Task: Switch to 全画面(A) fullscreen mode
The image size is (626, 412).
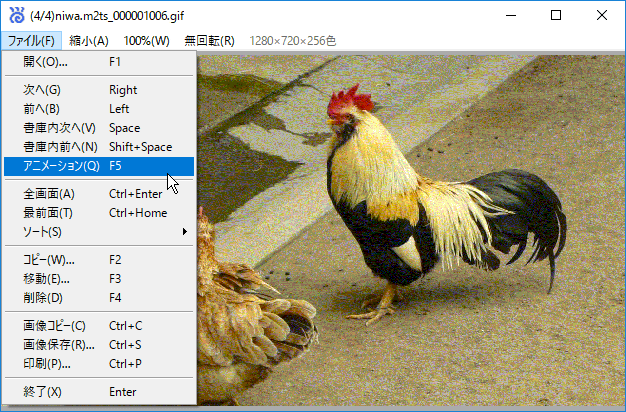Action: tap(48, 194)
